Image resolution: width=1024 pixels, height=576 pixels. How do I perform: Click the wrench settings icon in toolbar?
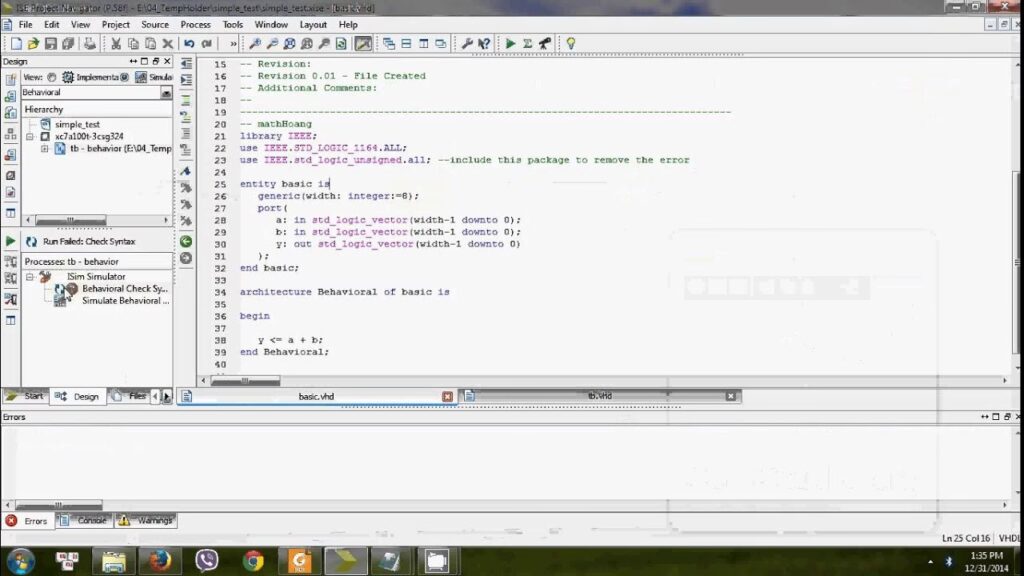coord(466,44)
